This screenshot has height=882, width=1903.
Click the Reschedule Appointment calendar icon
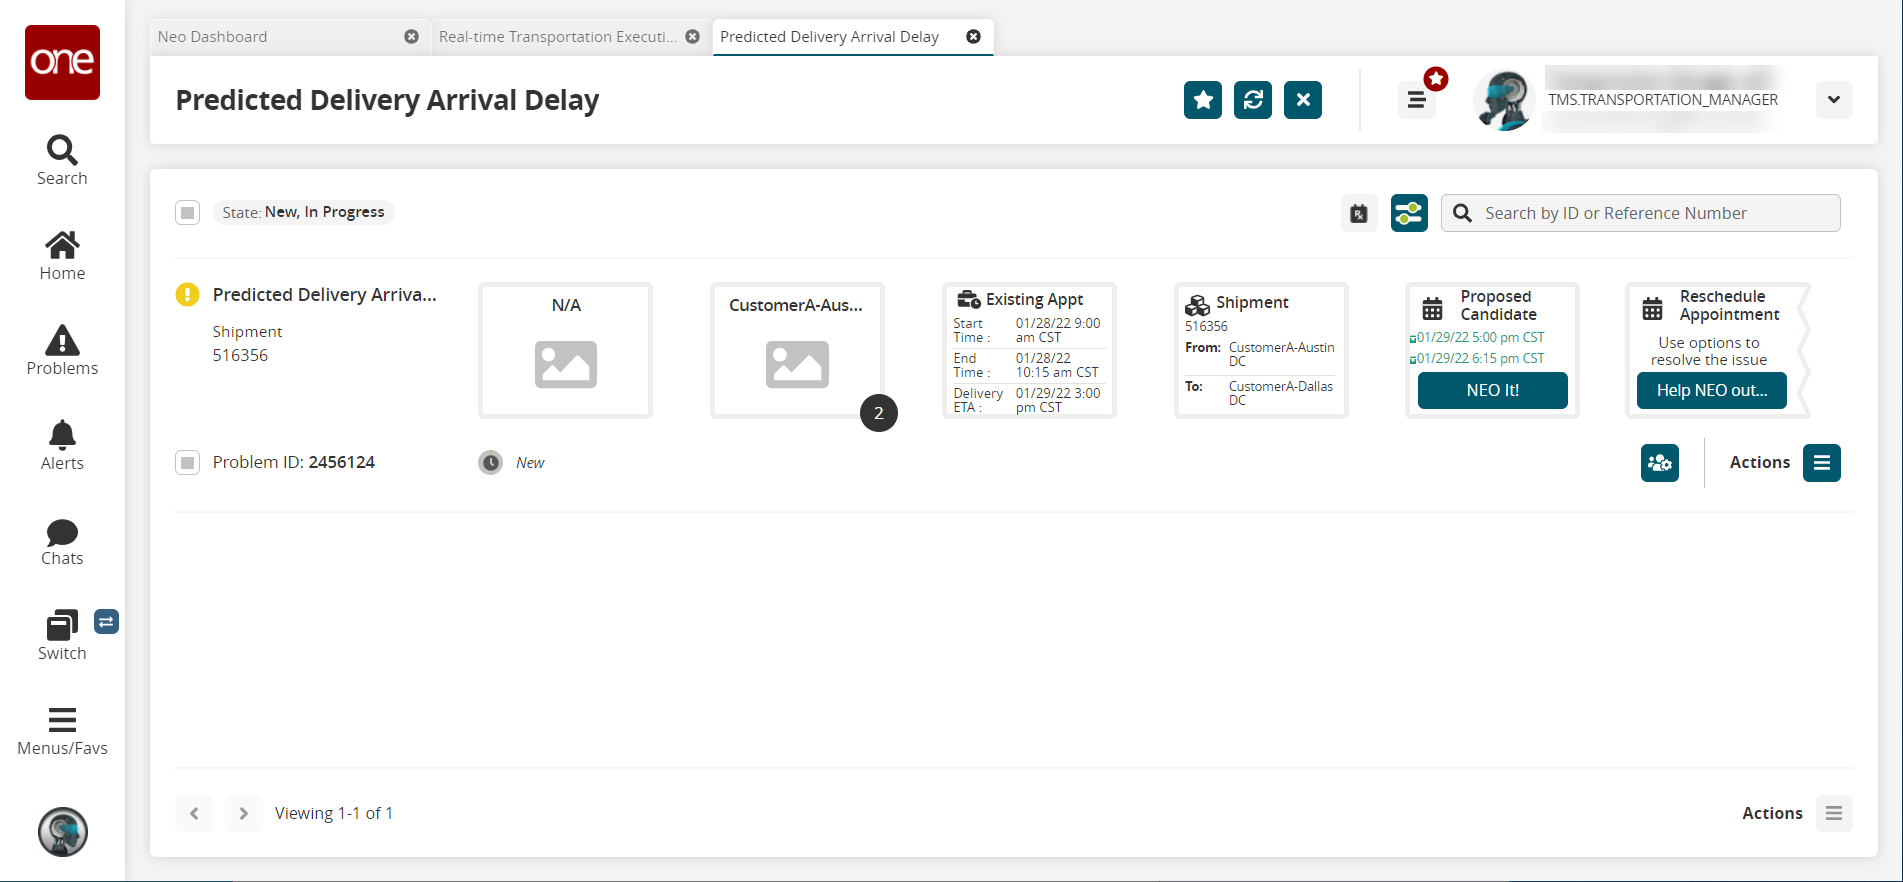coord(1653,308)
